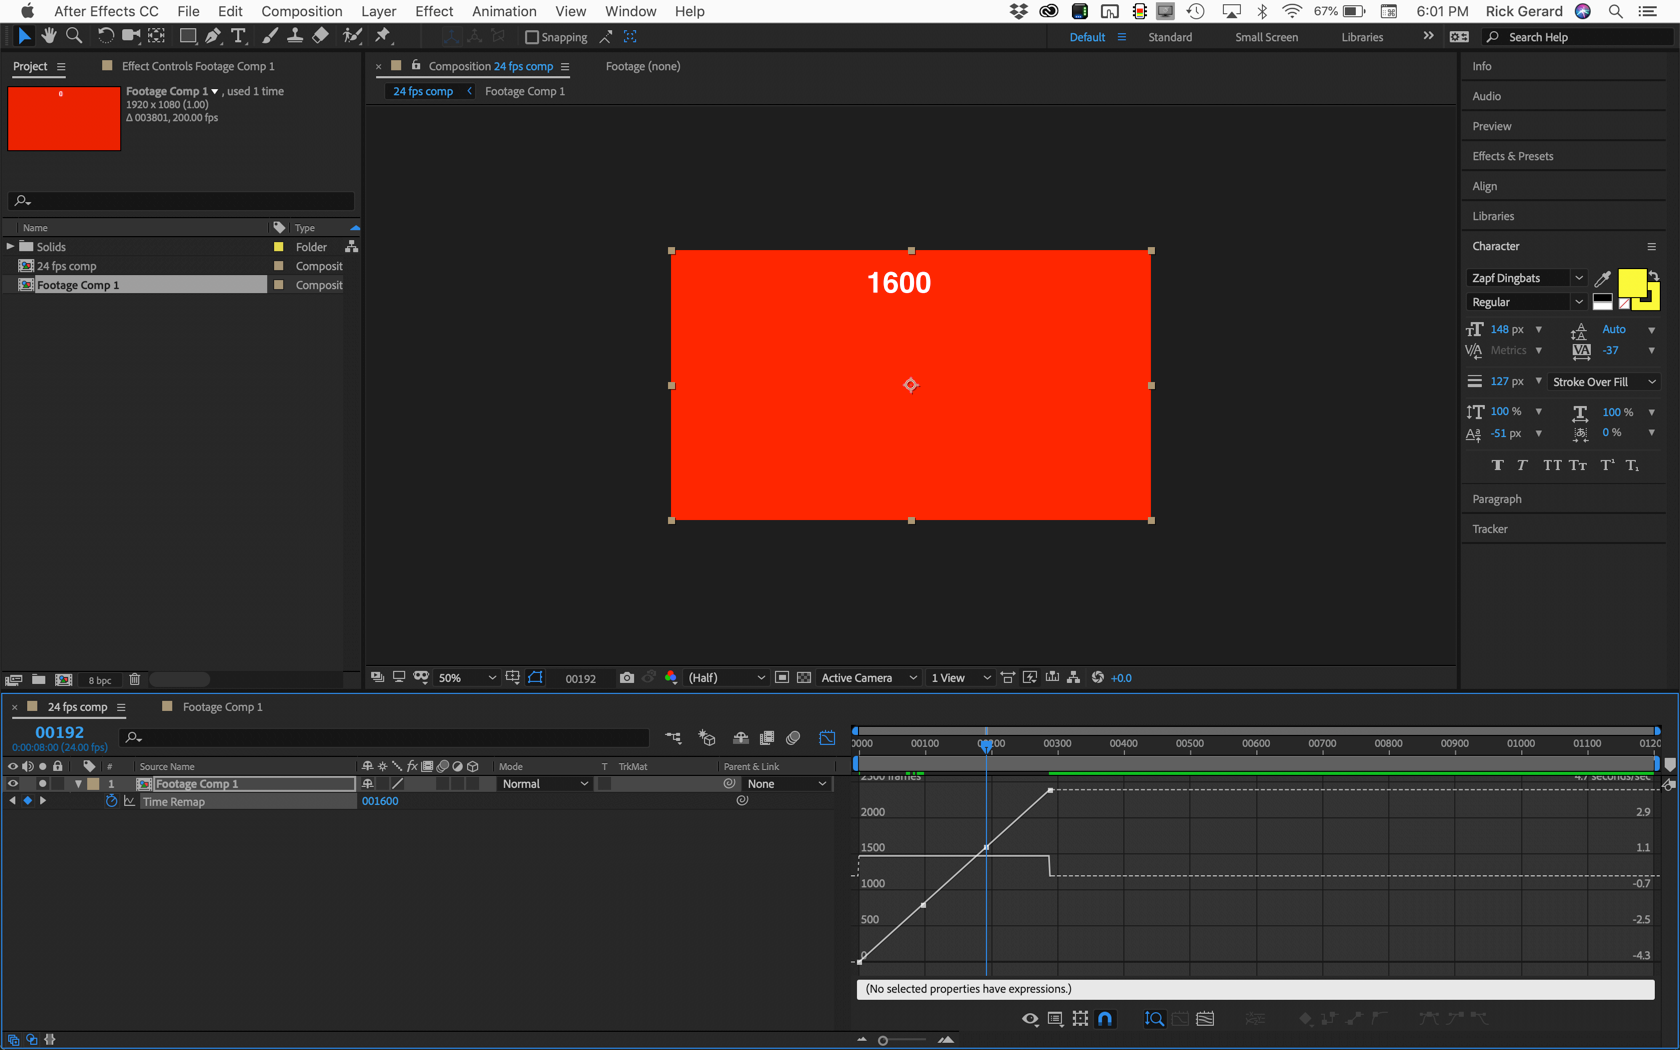Delete selected project item with trash icon
The height and width of the screenshot is (1050, 1680).
[135, 680]
